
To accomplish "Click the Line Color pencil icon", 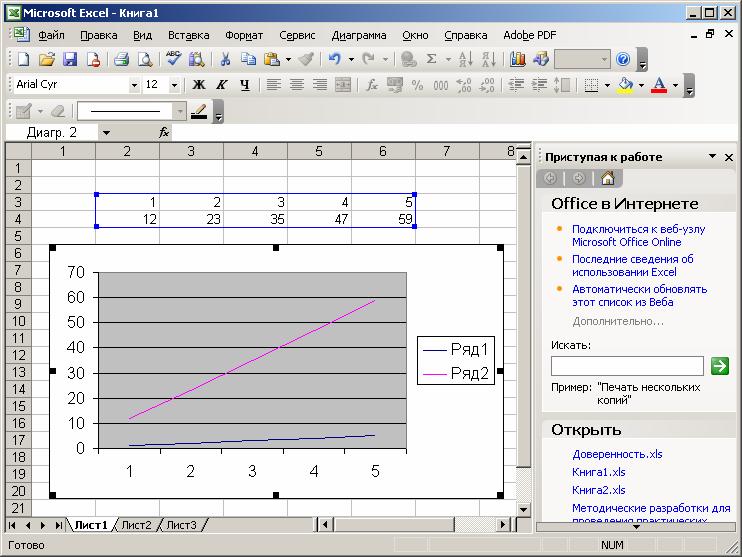I will pyautogui.click(x=199, y=112).
